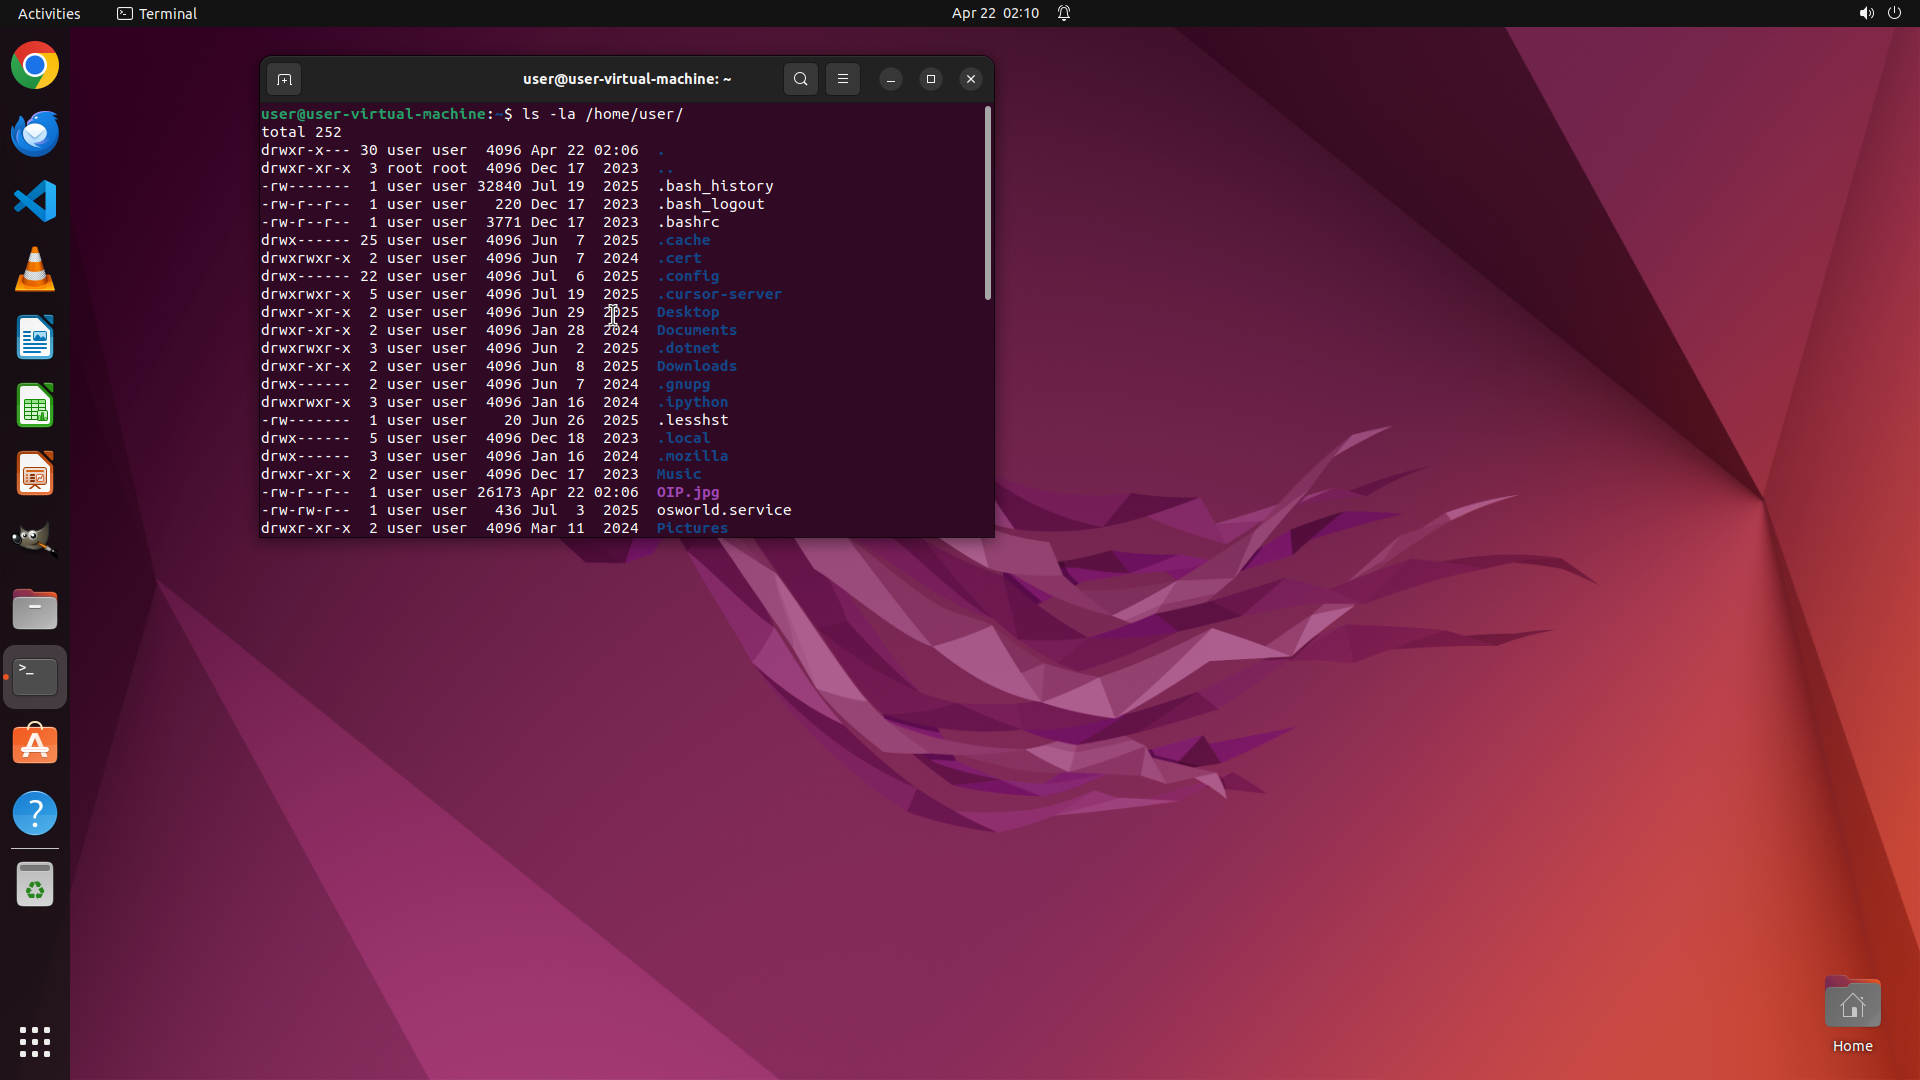This screenshot has height=1080, width=1920.
Task: Open VLC media player
Action: point(35,270)
